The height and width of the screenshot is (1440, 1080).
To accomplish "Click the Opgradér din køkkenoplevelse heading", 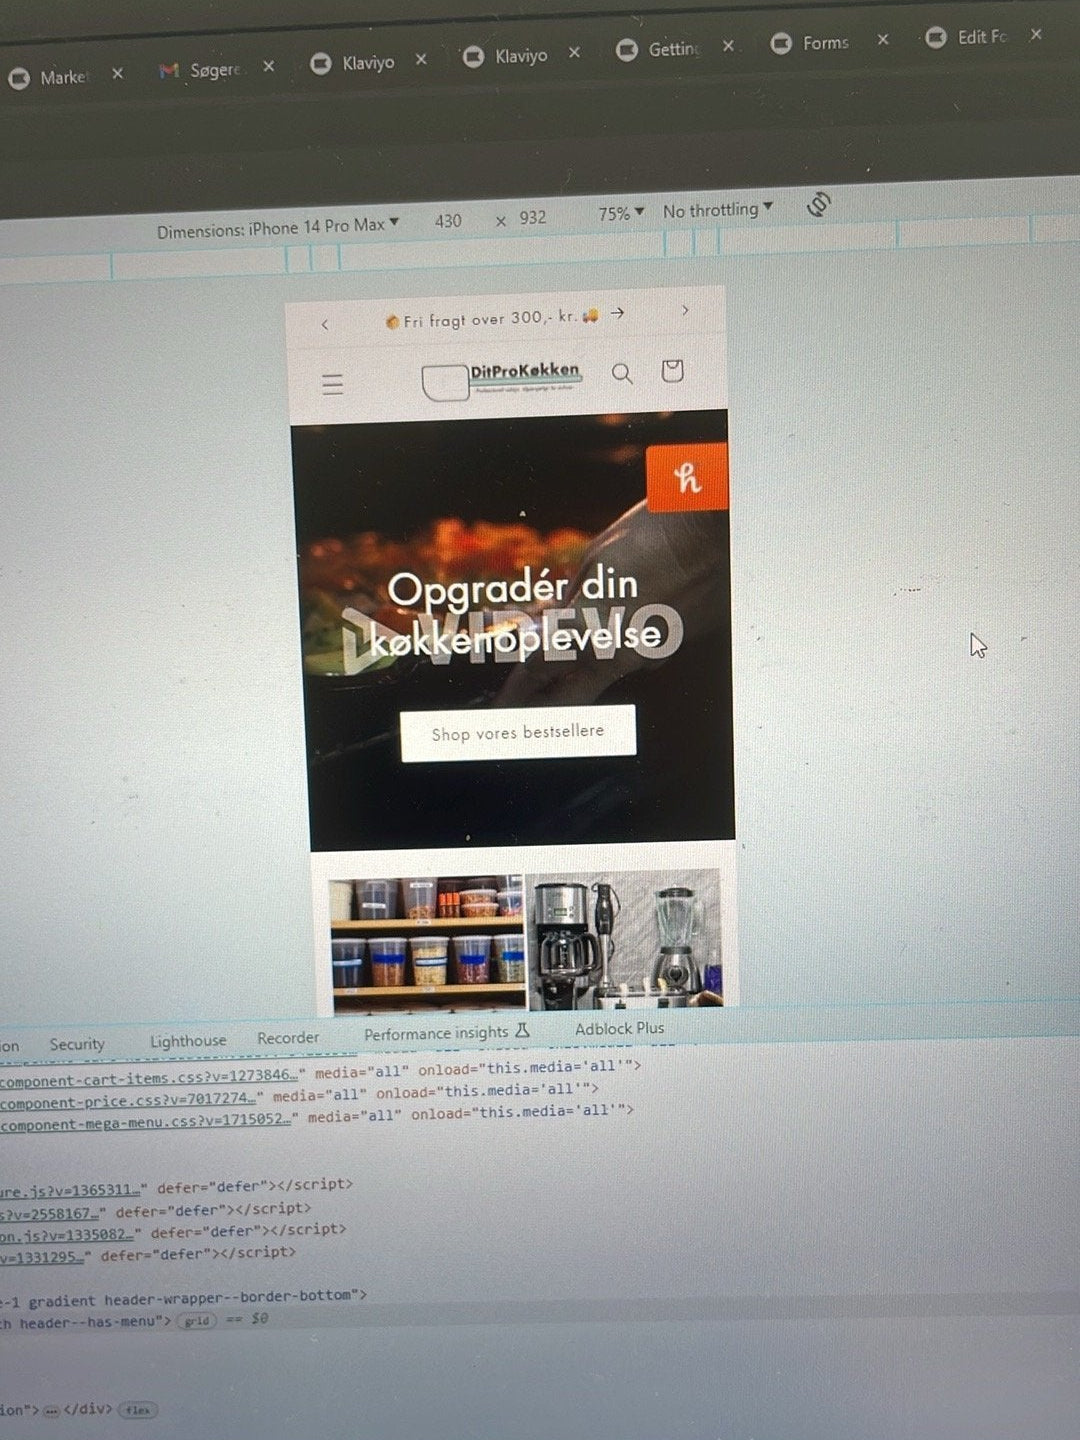I will (x=514, y=612).
